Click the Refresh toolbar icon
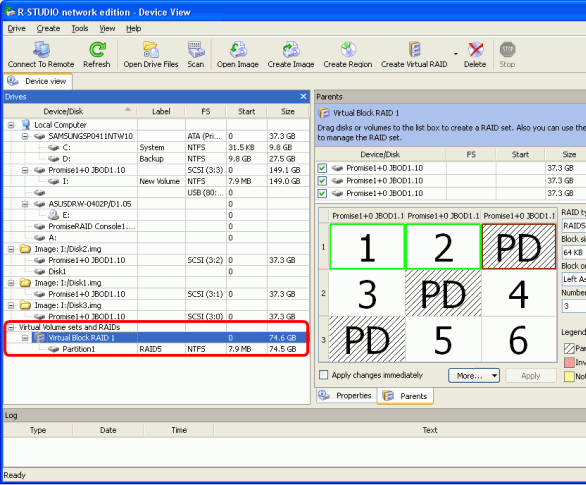This screenshot has height=485, width=586. coord(97,49)
